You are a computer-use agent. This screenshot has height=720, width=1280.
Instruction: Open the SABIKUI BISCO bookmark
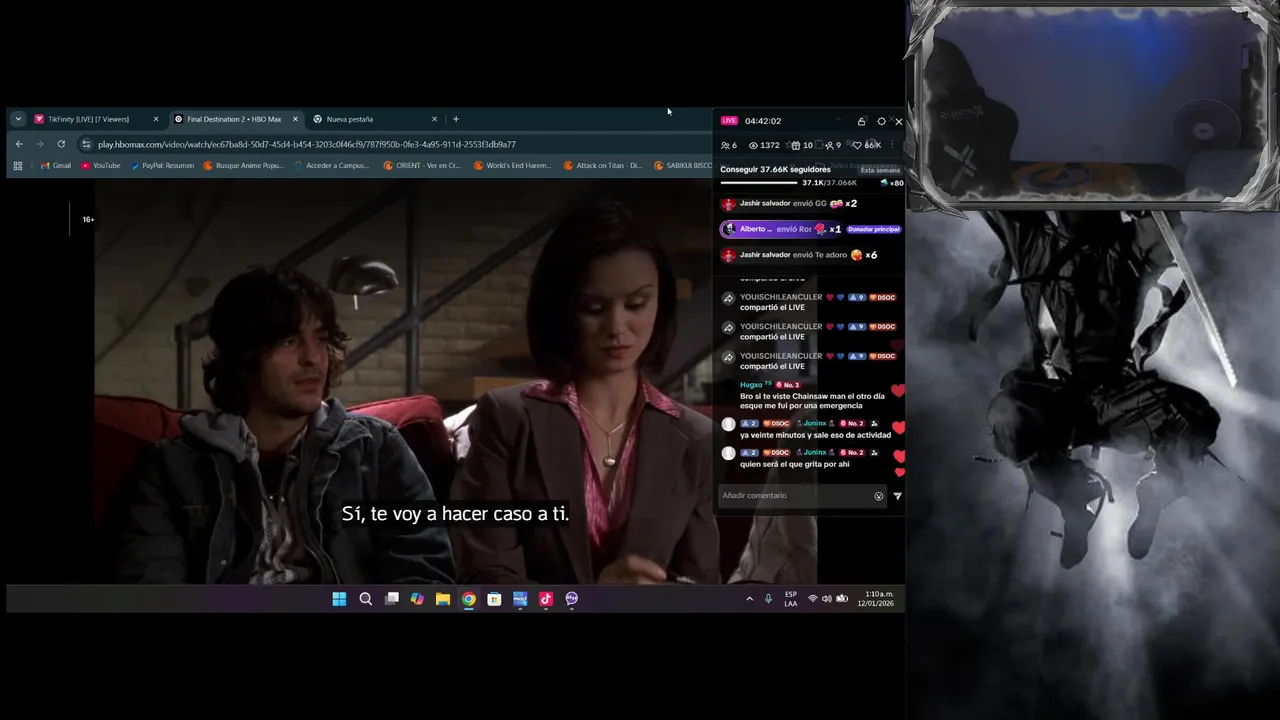point(683,166)
